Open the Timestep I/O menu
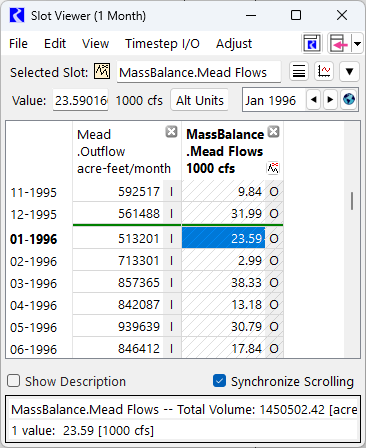Screen dimensions: 366x448 (x=162, y=44)
